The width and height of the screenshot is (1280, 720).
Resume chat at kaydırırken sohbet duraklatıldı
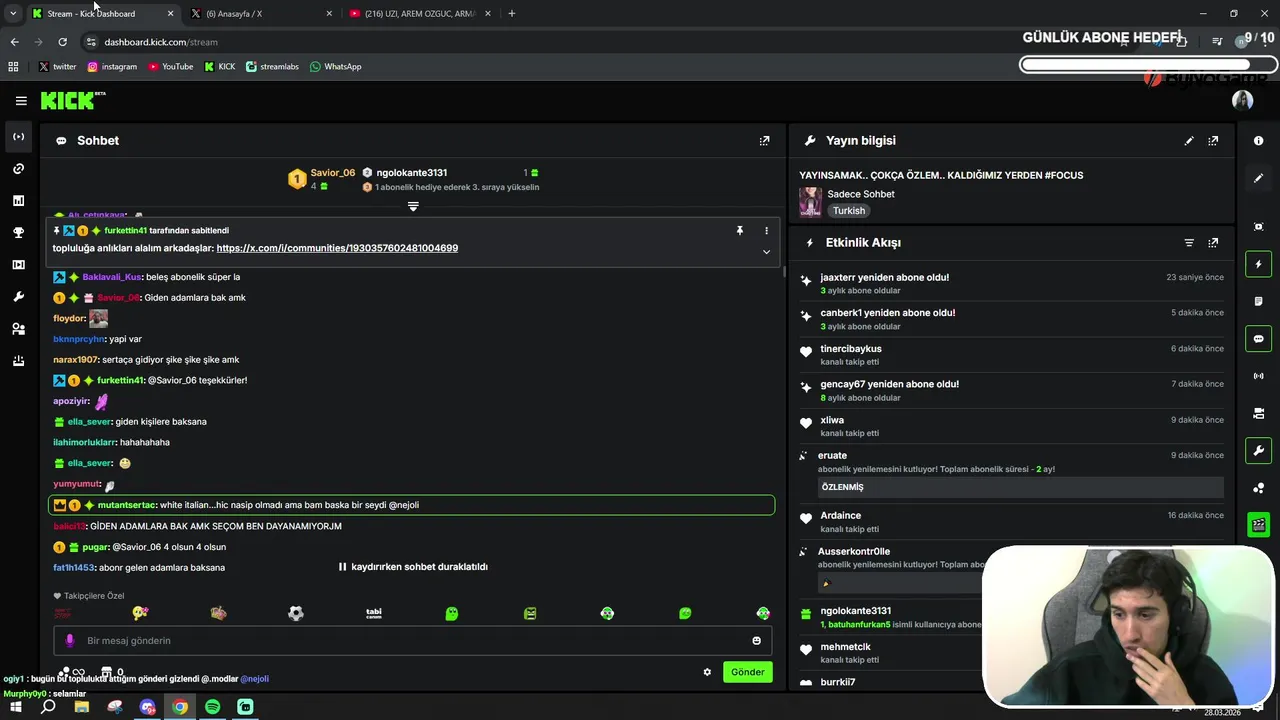[413, 567]
